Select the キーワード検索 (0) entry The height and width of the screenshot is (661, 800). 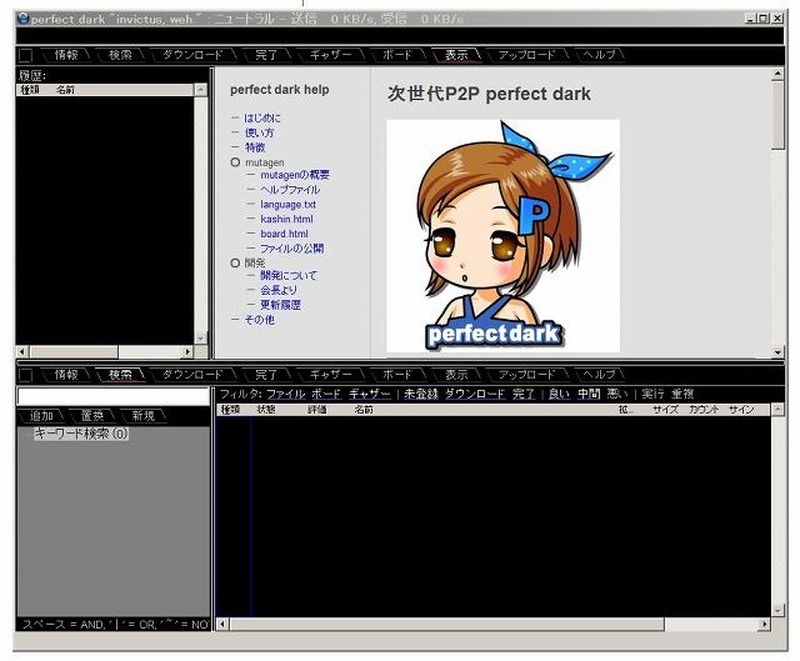point(81,434)
